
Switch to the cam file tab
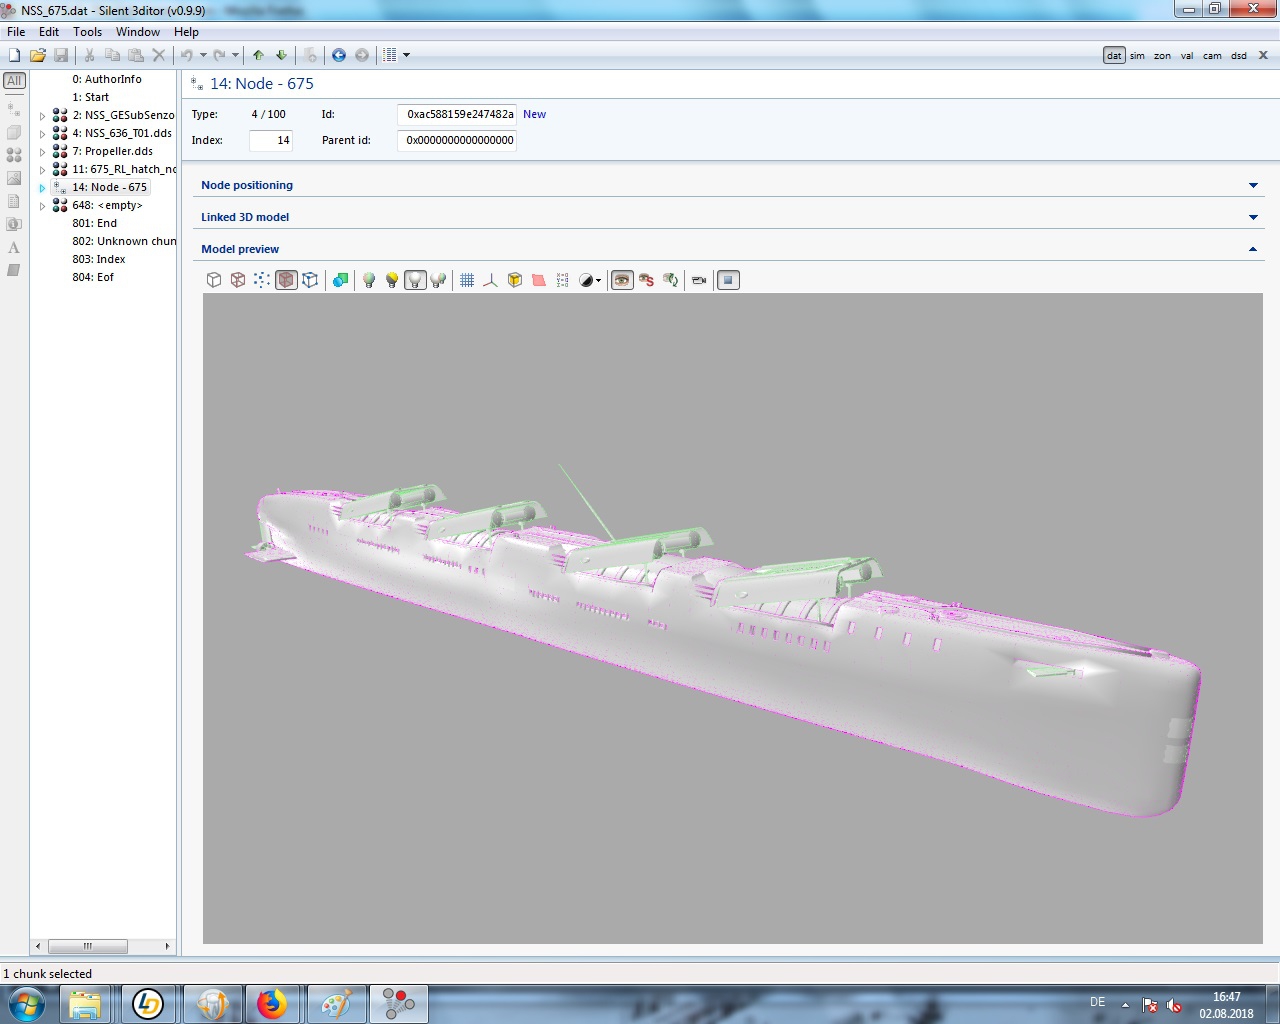(1212, 56)
